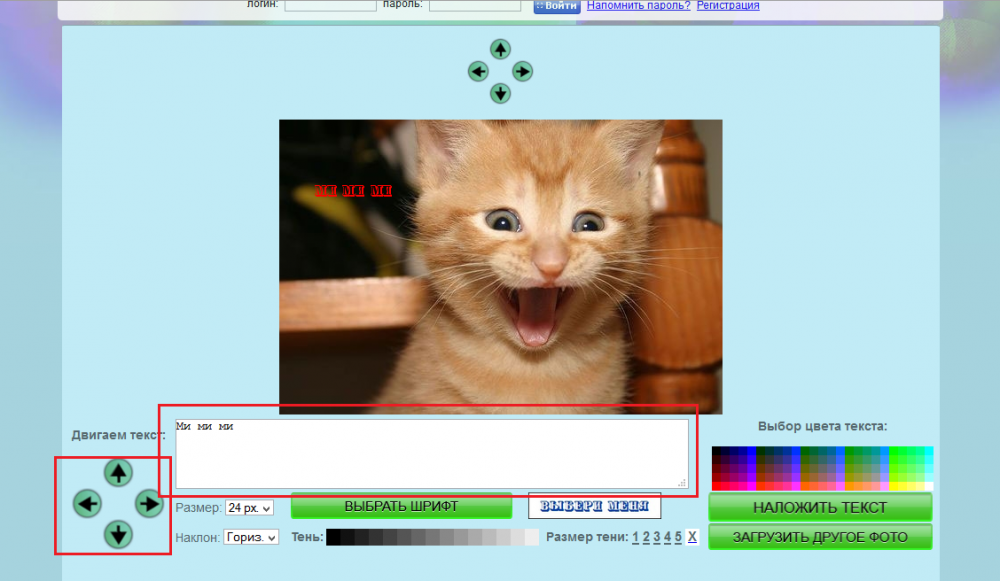The height and width of the screenshot is (581, 1000).
Task: Click the up arrow above the photo
Action: [500, 49]
